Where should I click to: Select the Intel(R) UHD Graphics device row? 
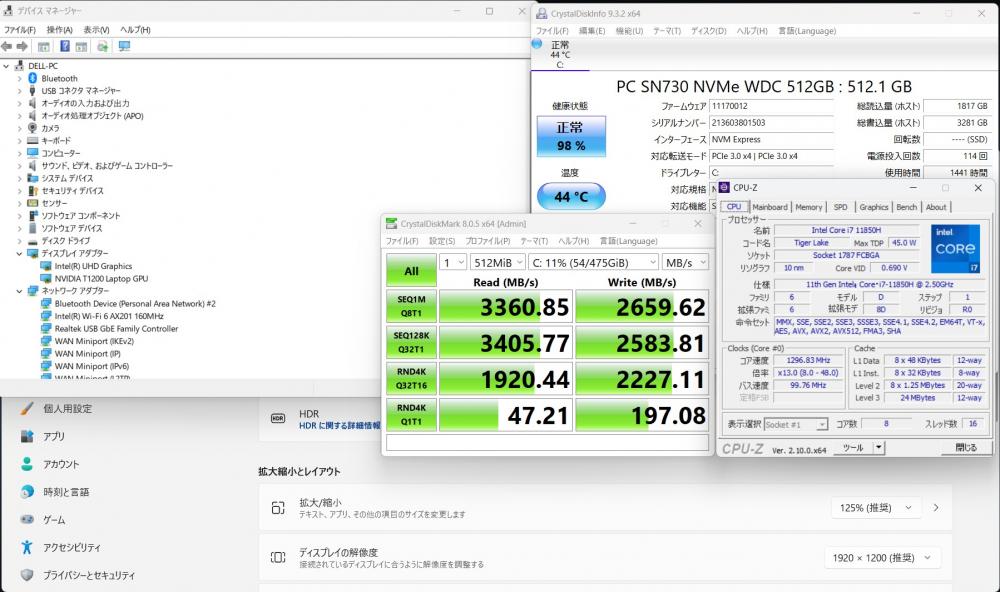pos(93,266)
